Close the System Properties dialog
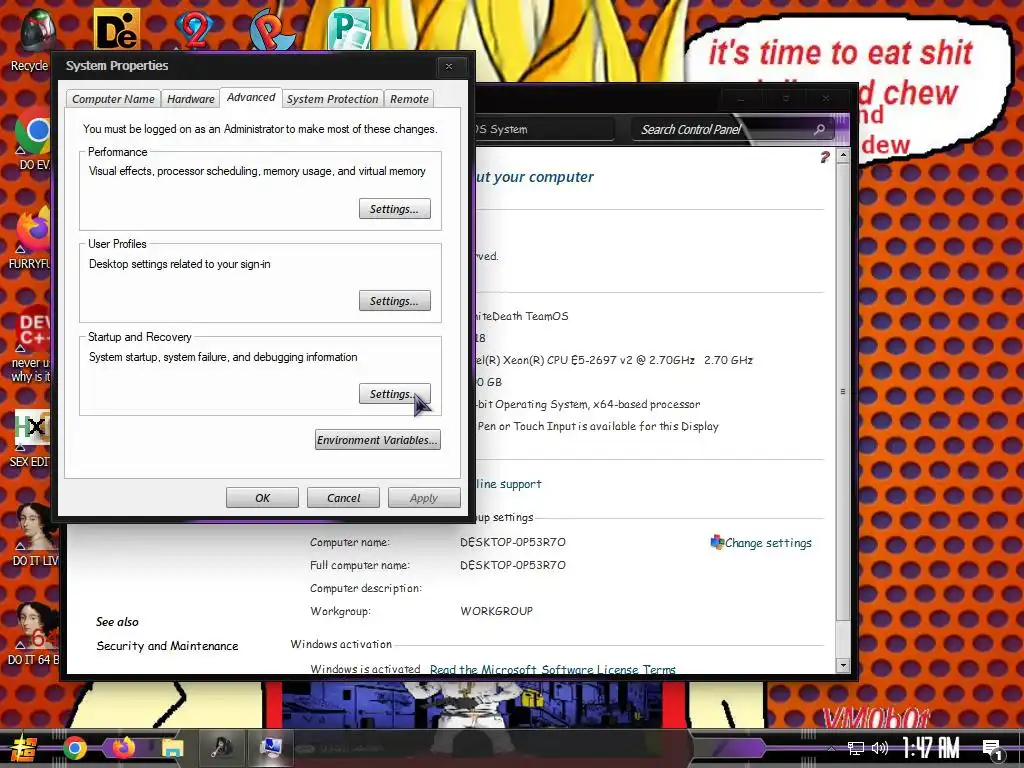 click(449, 66)
